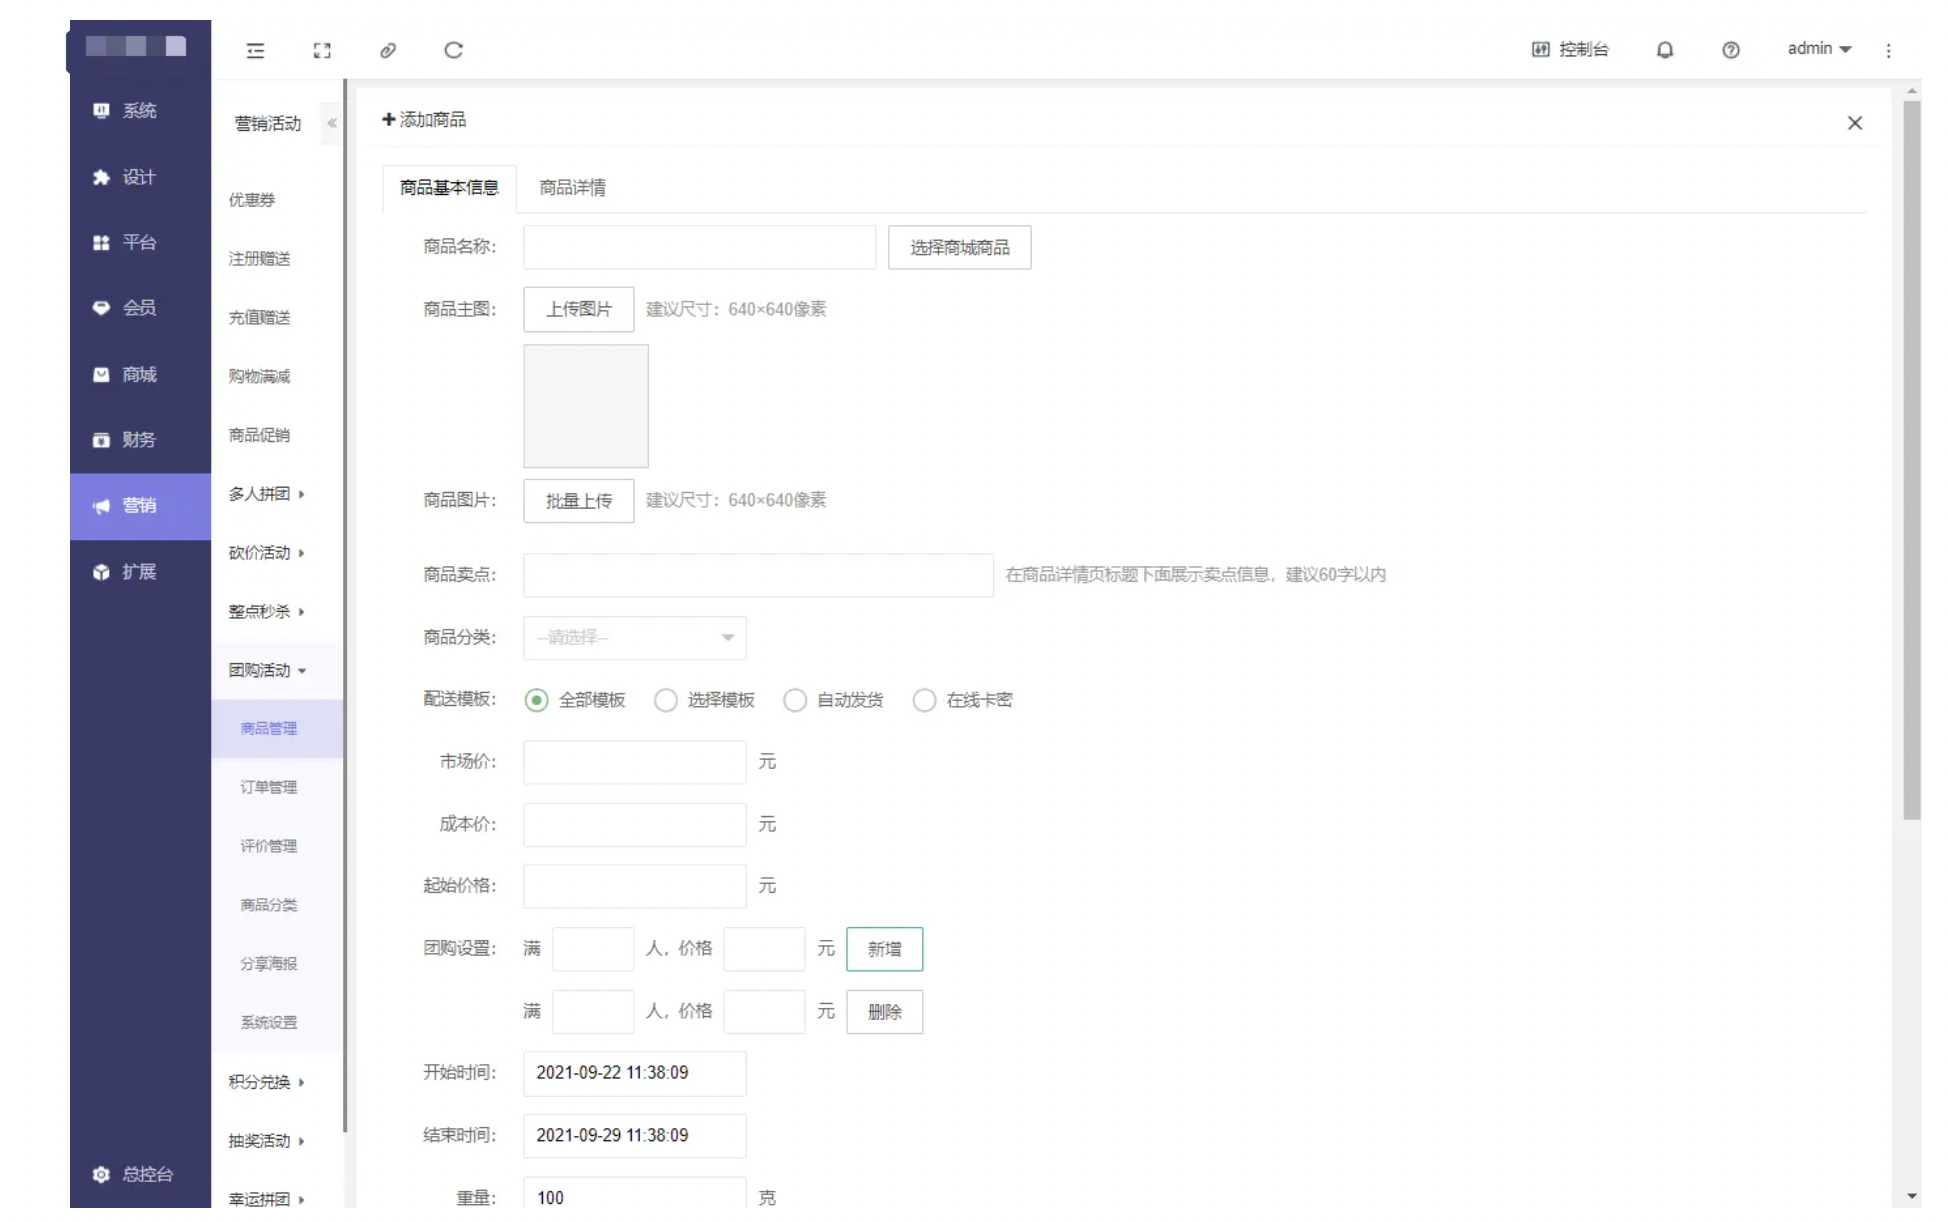Click 删除 group-buy tier button

point(885,1012)
